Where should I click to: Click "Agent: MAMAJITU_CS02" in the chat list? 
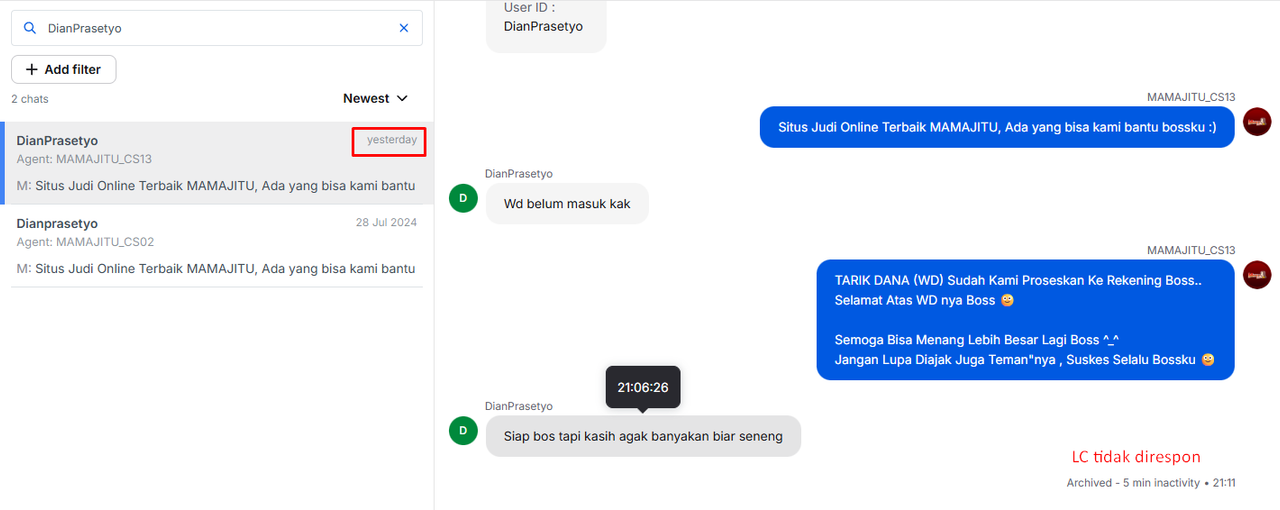(85, 242)
